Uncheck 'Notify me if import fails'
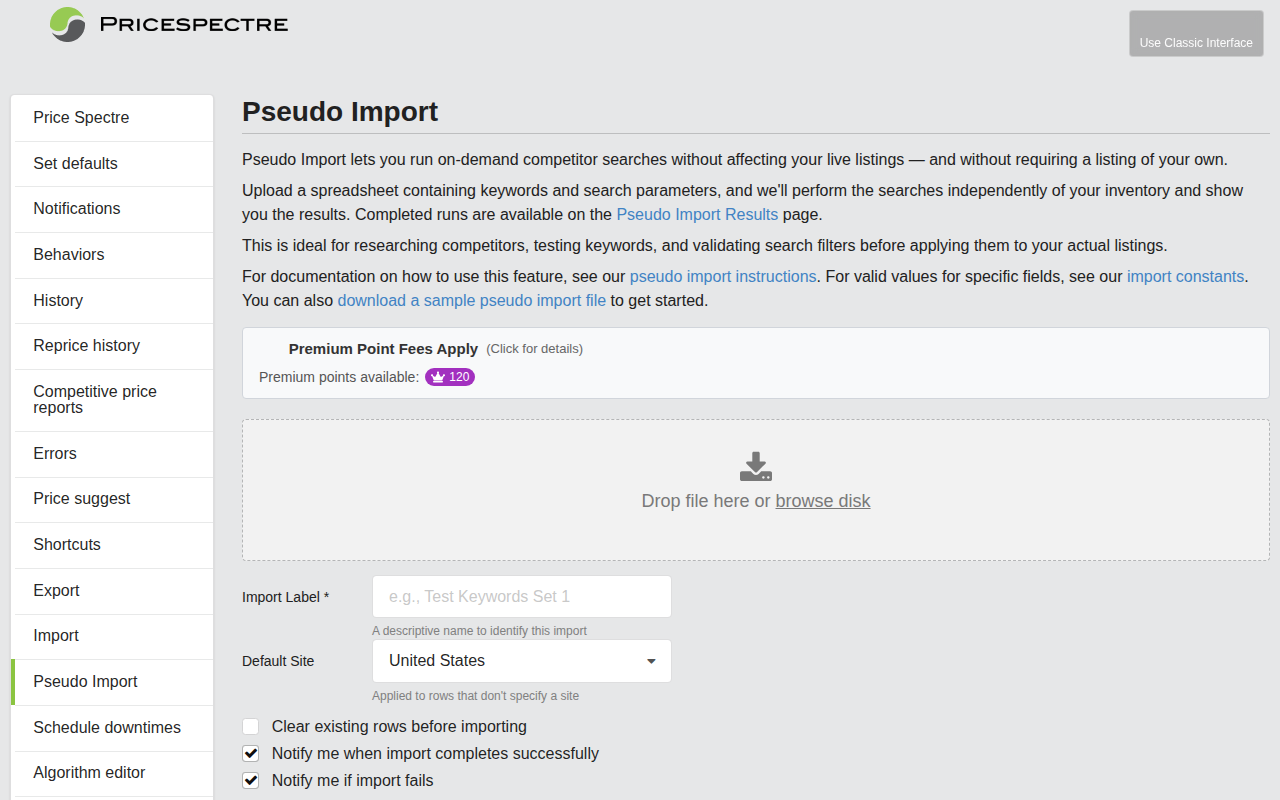Screen dimensions: 1280x800 [x=250, y=780]
